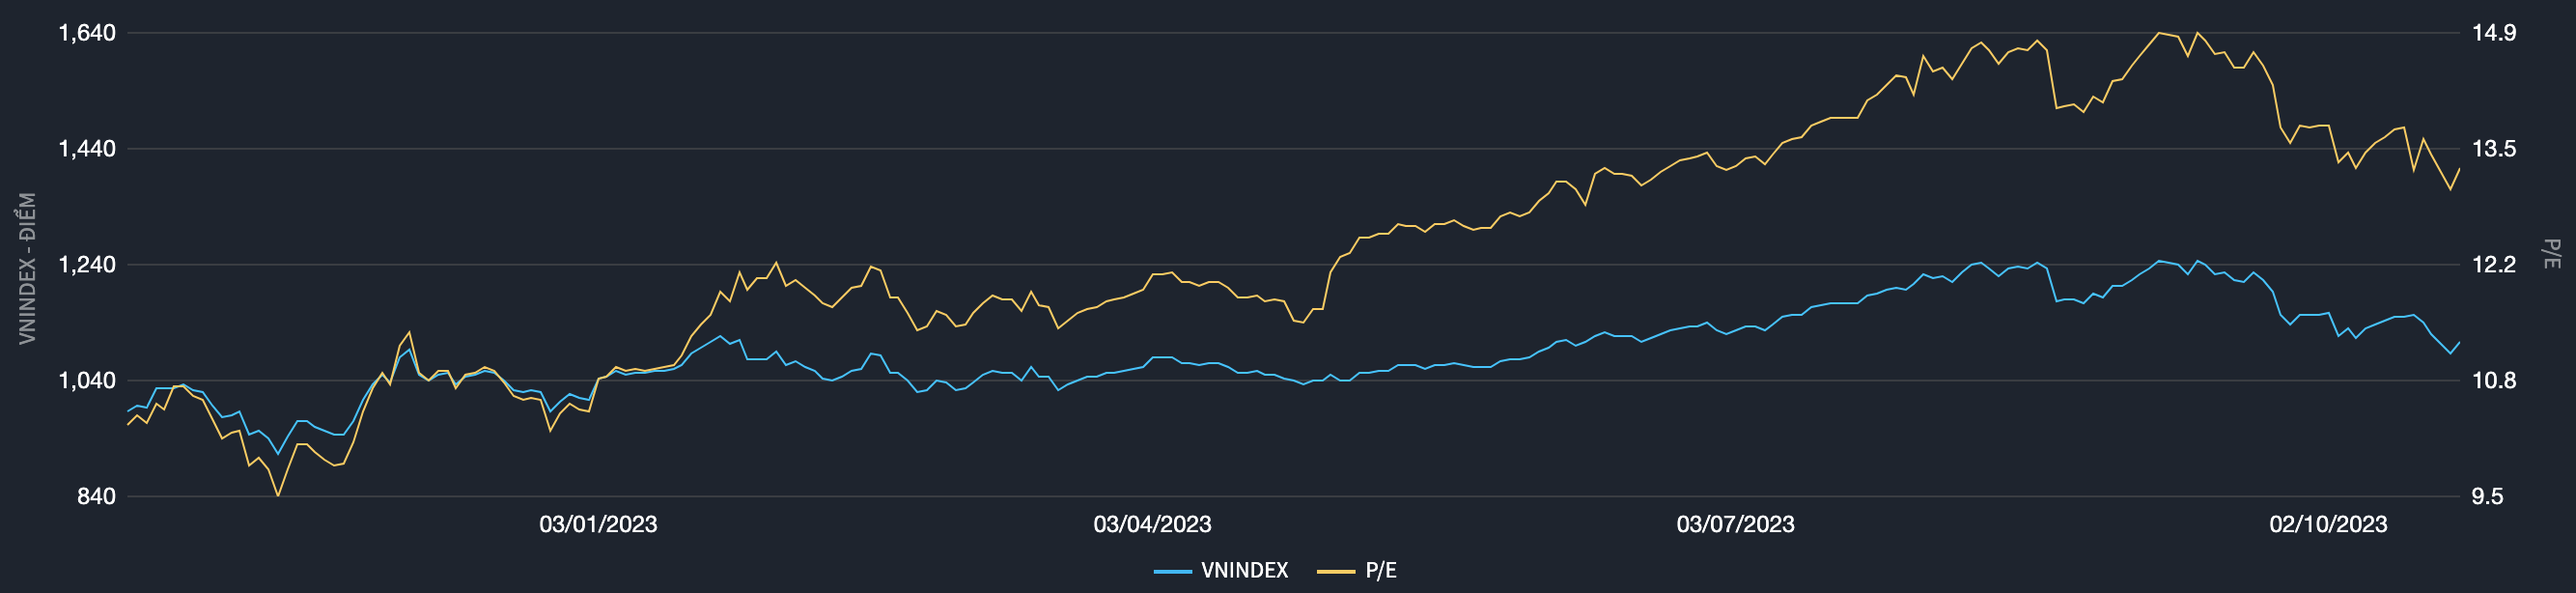Select the 03/01/2023 date label
The image size is (2576, 593).
598,524
